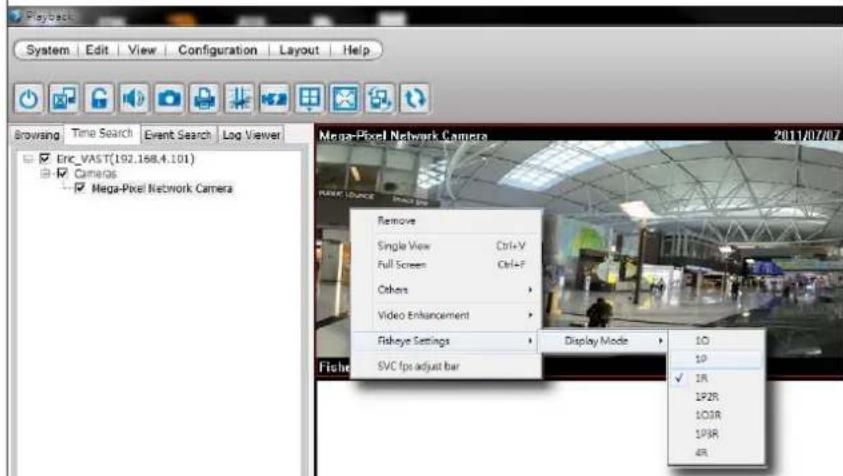843x476 pixels.
Task: Open the Configuration menu
Action: click(x=218, y=50)
